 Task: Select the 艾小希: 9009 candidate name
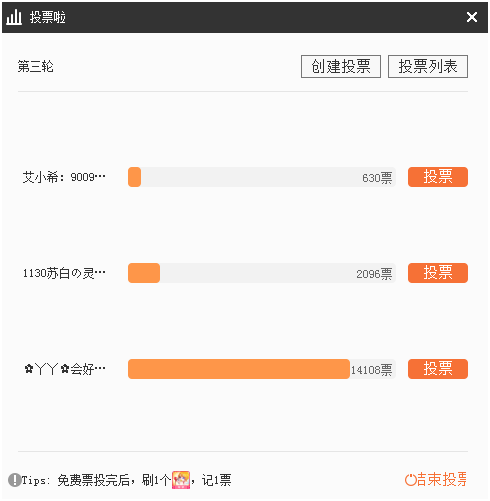64,177
